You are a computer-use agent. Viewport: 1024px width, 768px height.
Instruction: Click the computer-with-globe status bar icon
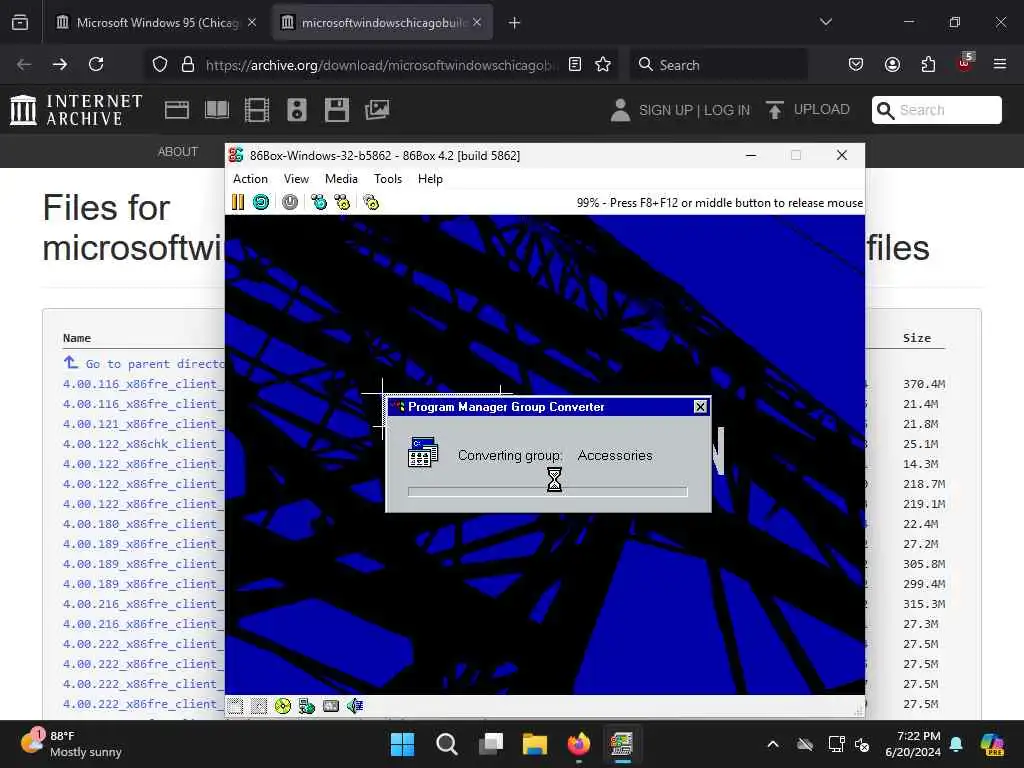click(306, 706)
